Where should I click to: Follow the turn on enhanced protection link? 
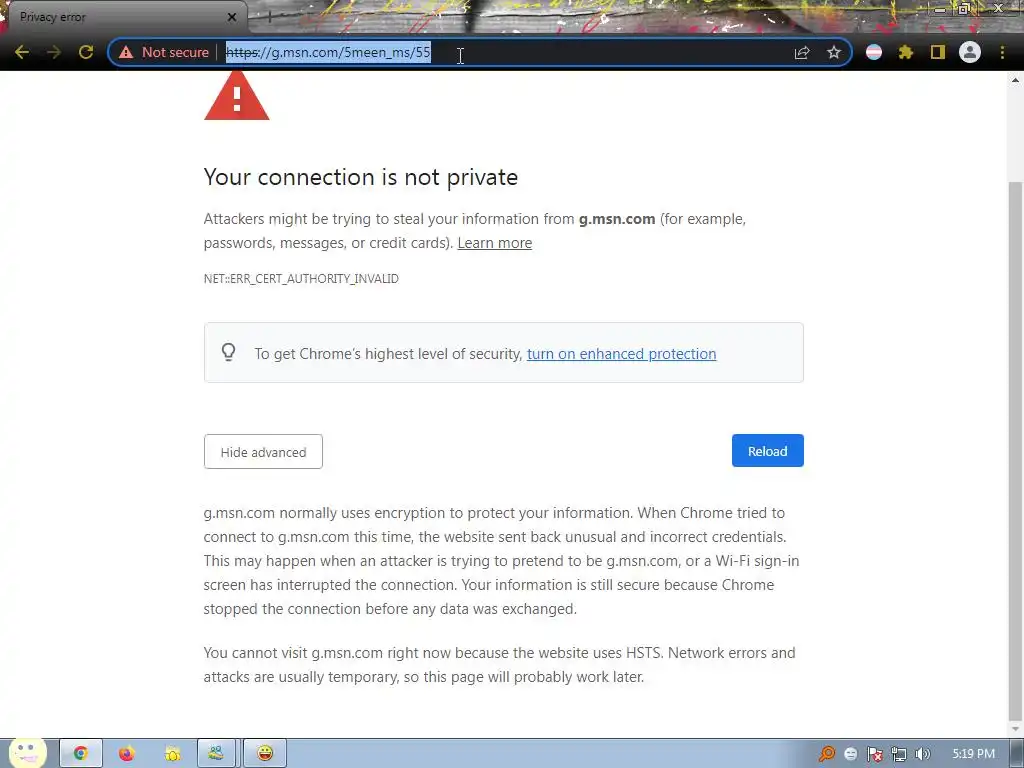pos(621,354)
